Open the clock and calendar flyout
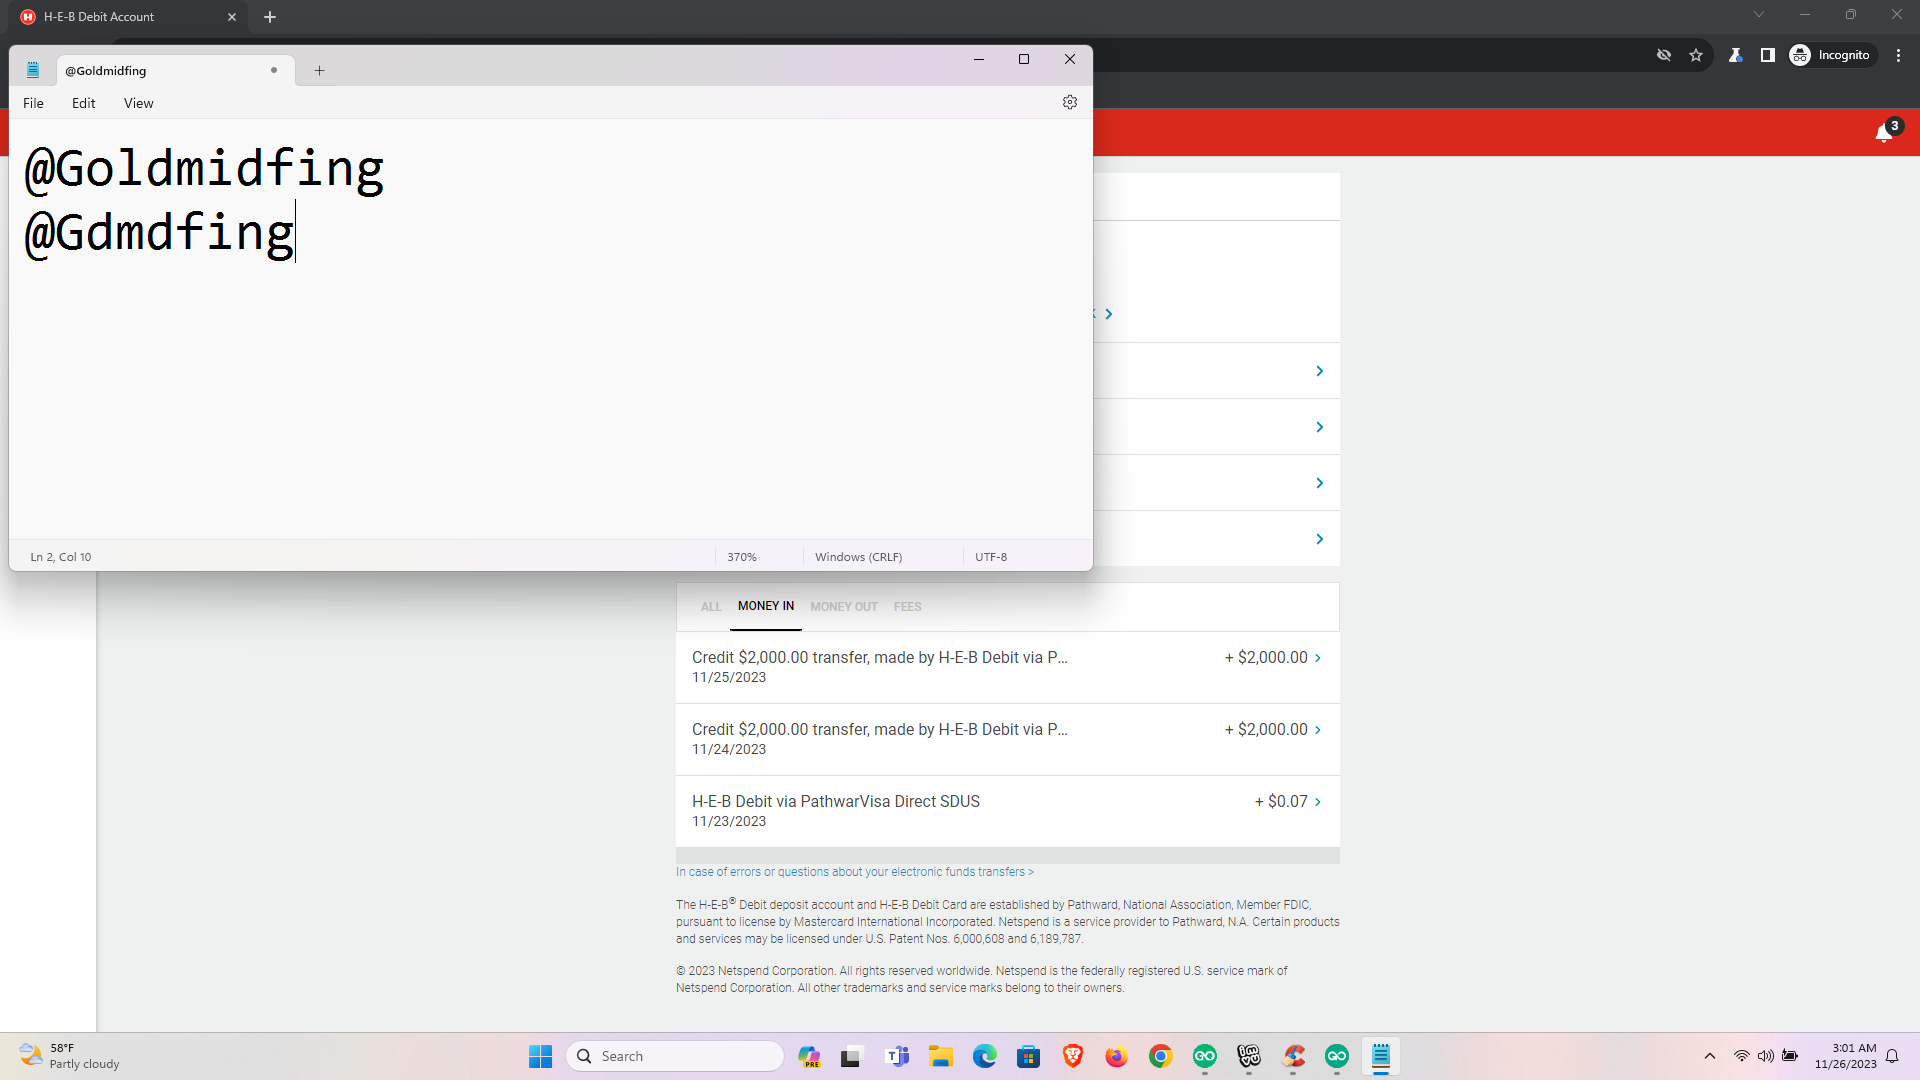 click(x=1846, y=1056)
